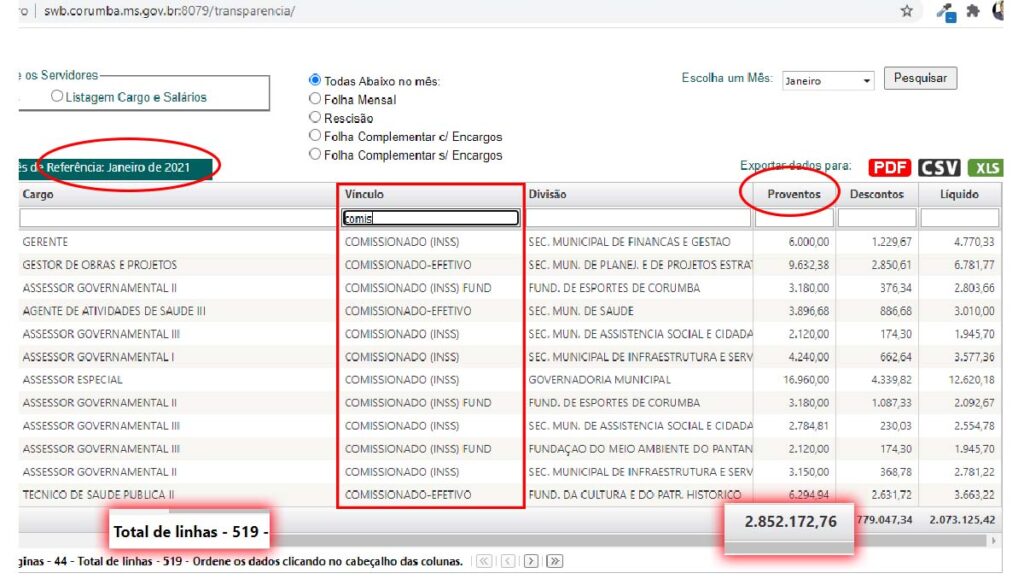Click proventos value 2.784,81
Viewport: 1024px width, 579px height.
(808, 426)
